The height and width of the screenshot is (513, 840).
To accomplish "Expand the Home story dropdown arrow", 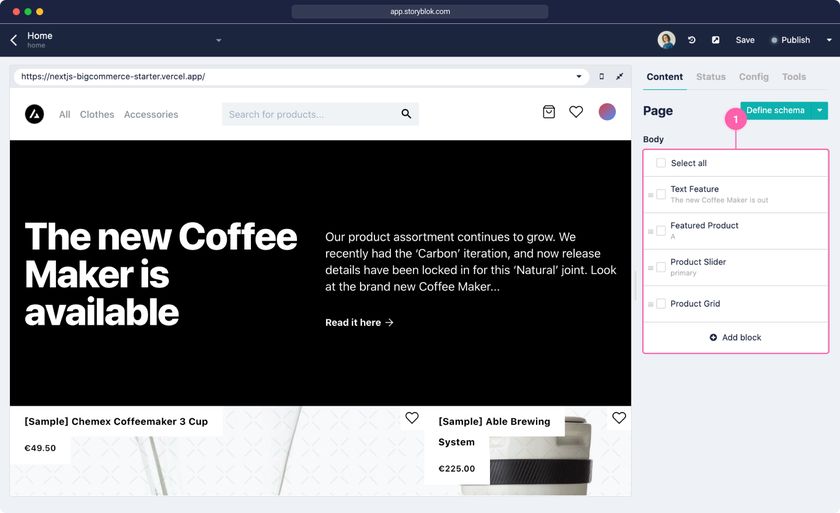I will point(219,40).
